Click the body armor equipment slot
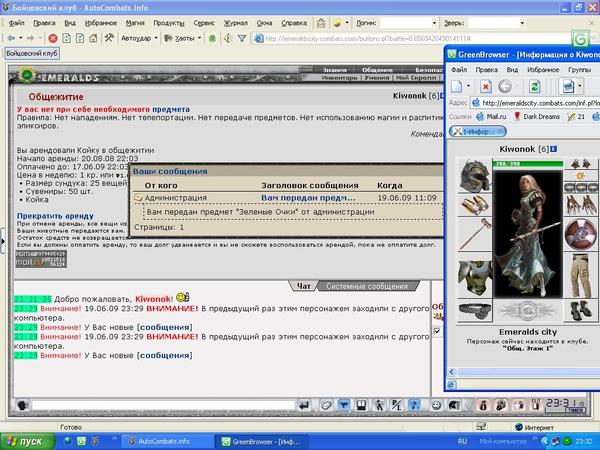Image resolution: width=600 pixels, height=450 pixels. click(x=474, y=277)
